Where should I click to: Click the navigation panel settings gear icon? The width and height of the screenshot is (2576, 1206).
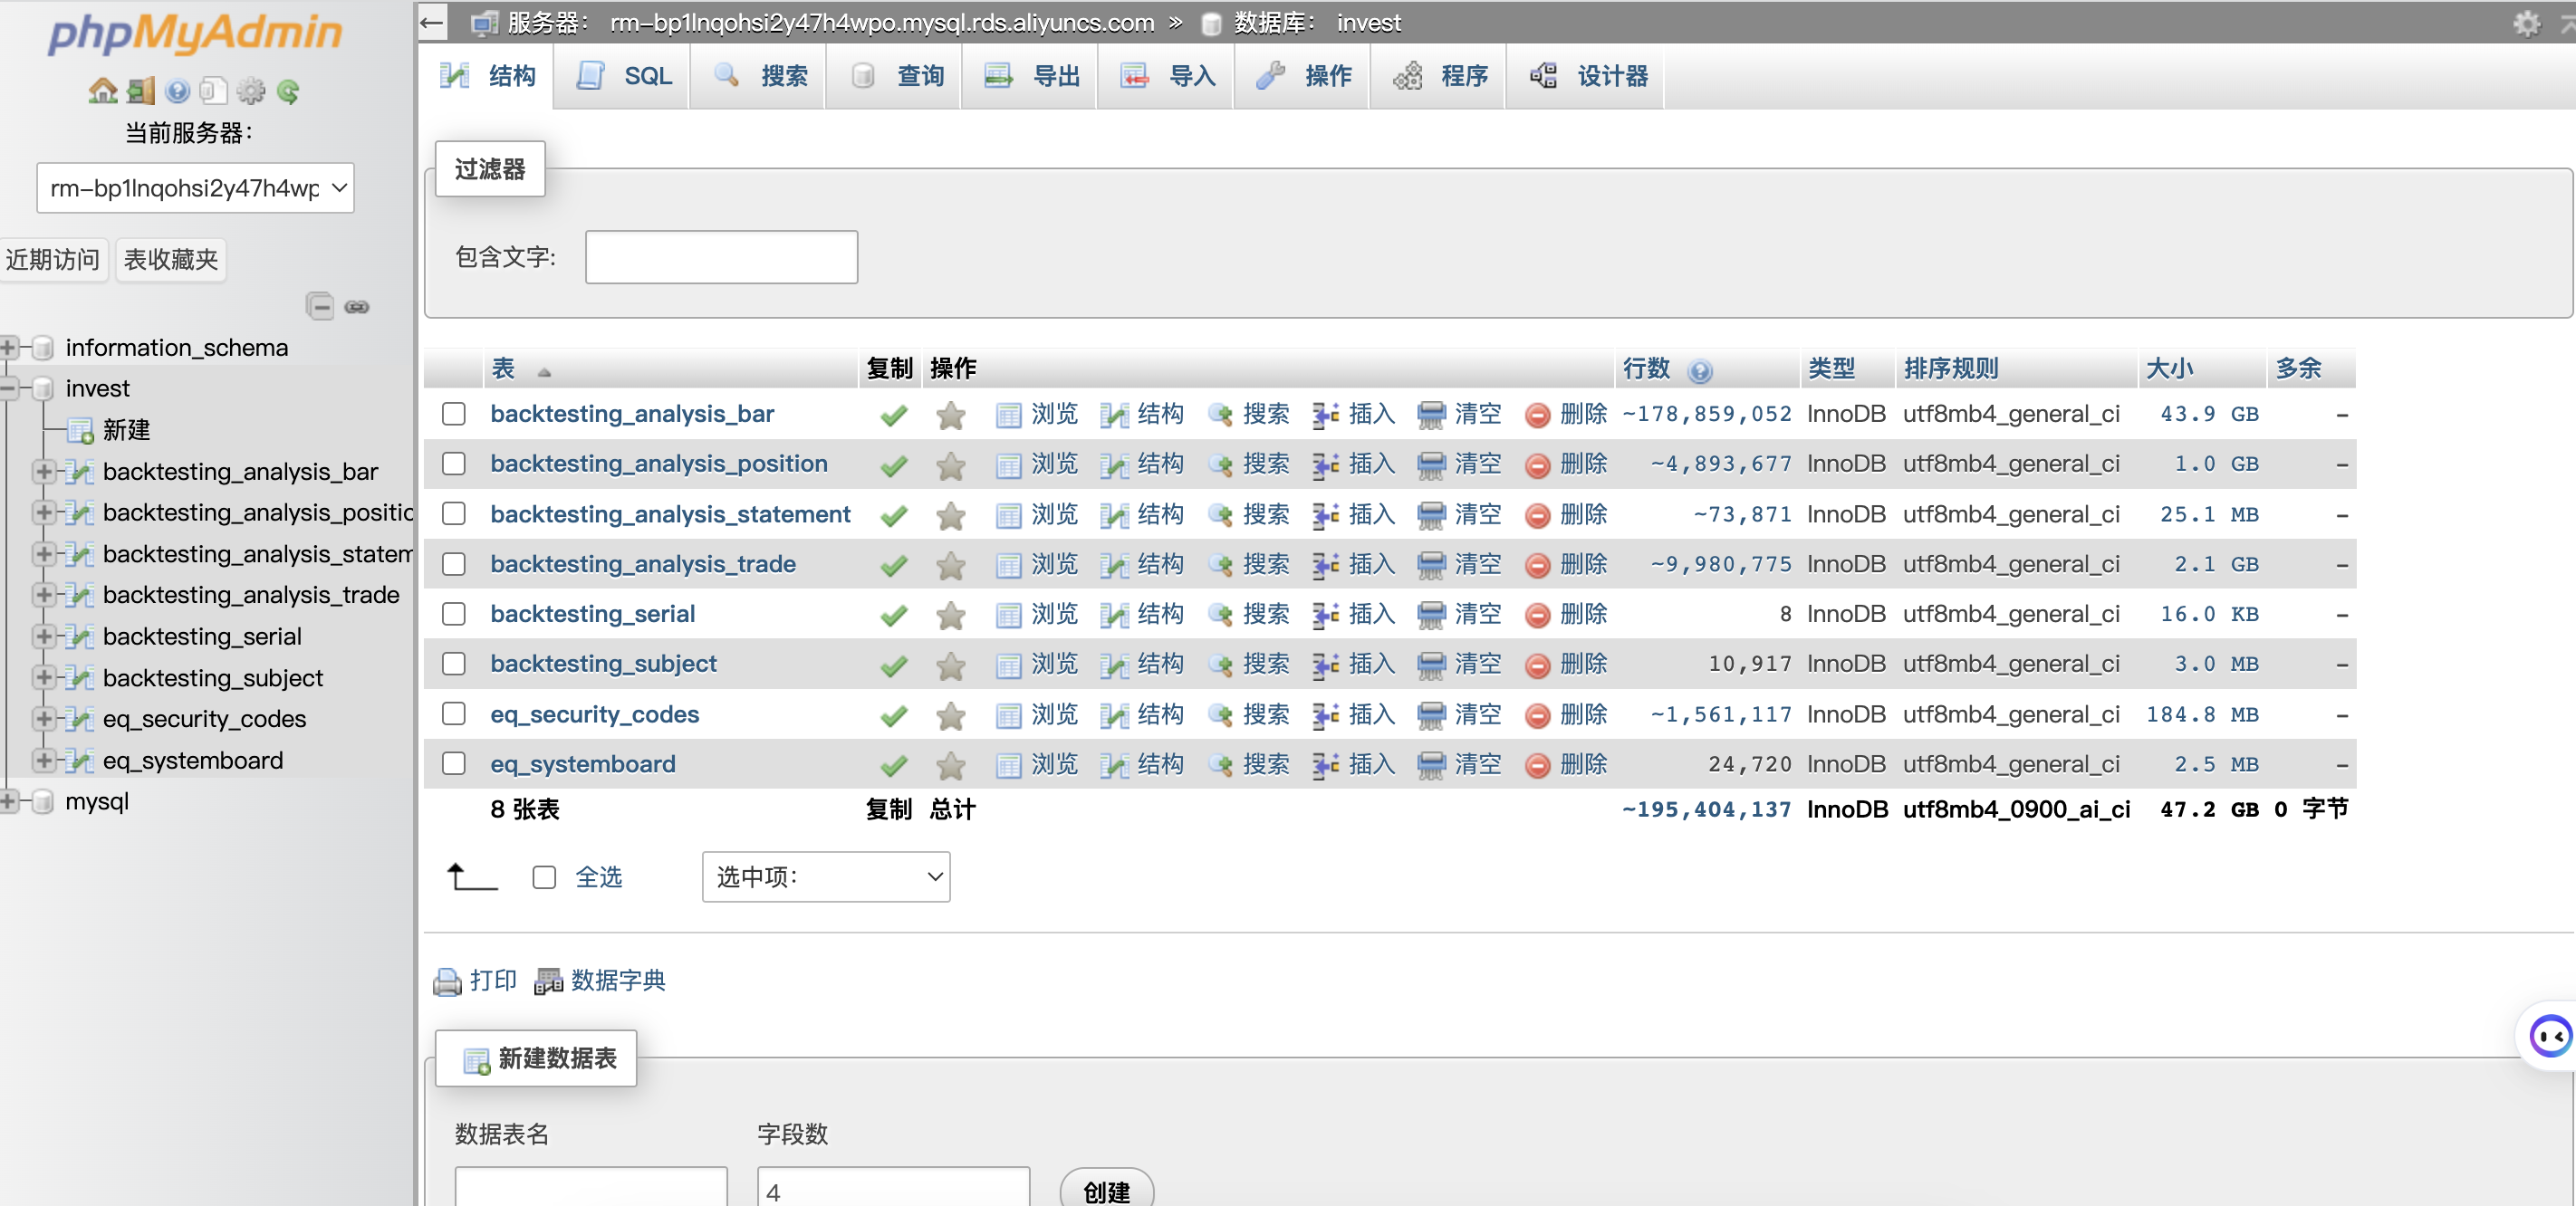pos(250,91)
